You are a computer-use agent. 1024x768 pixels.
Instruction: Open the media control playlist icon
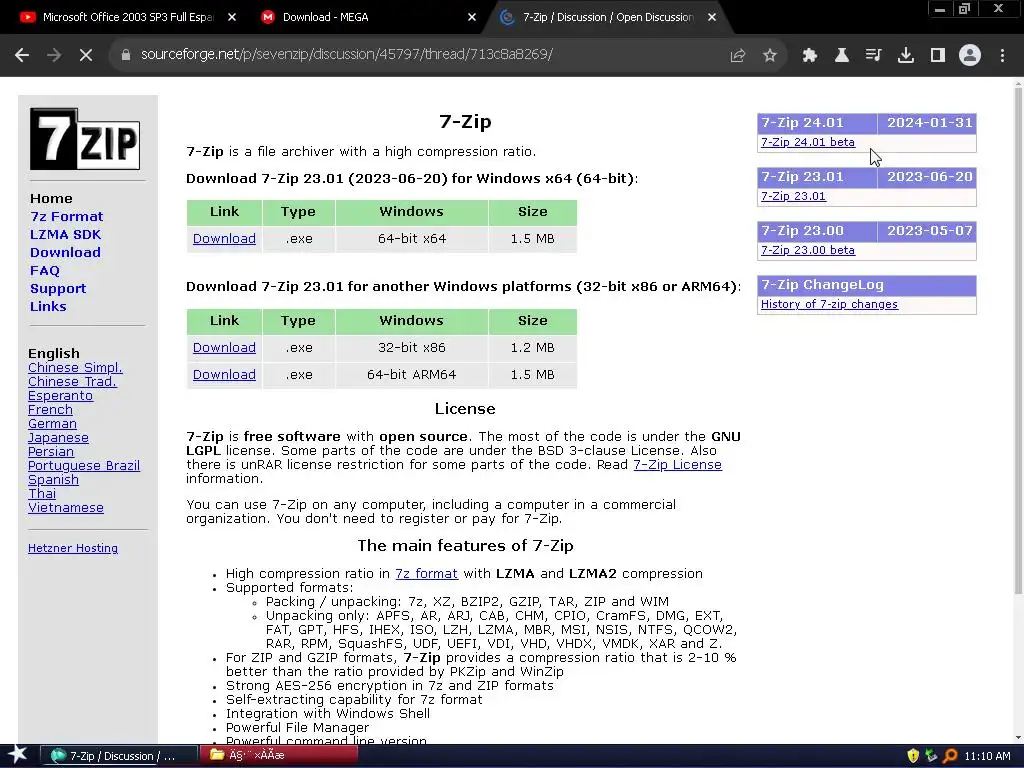pos(873,55)
